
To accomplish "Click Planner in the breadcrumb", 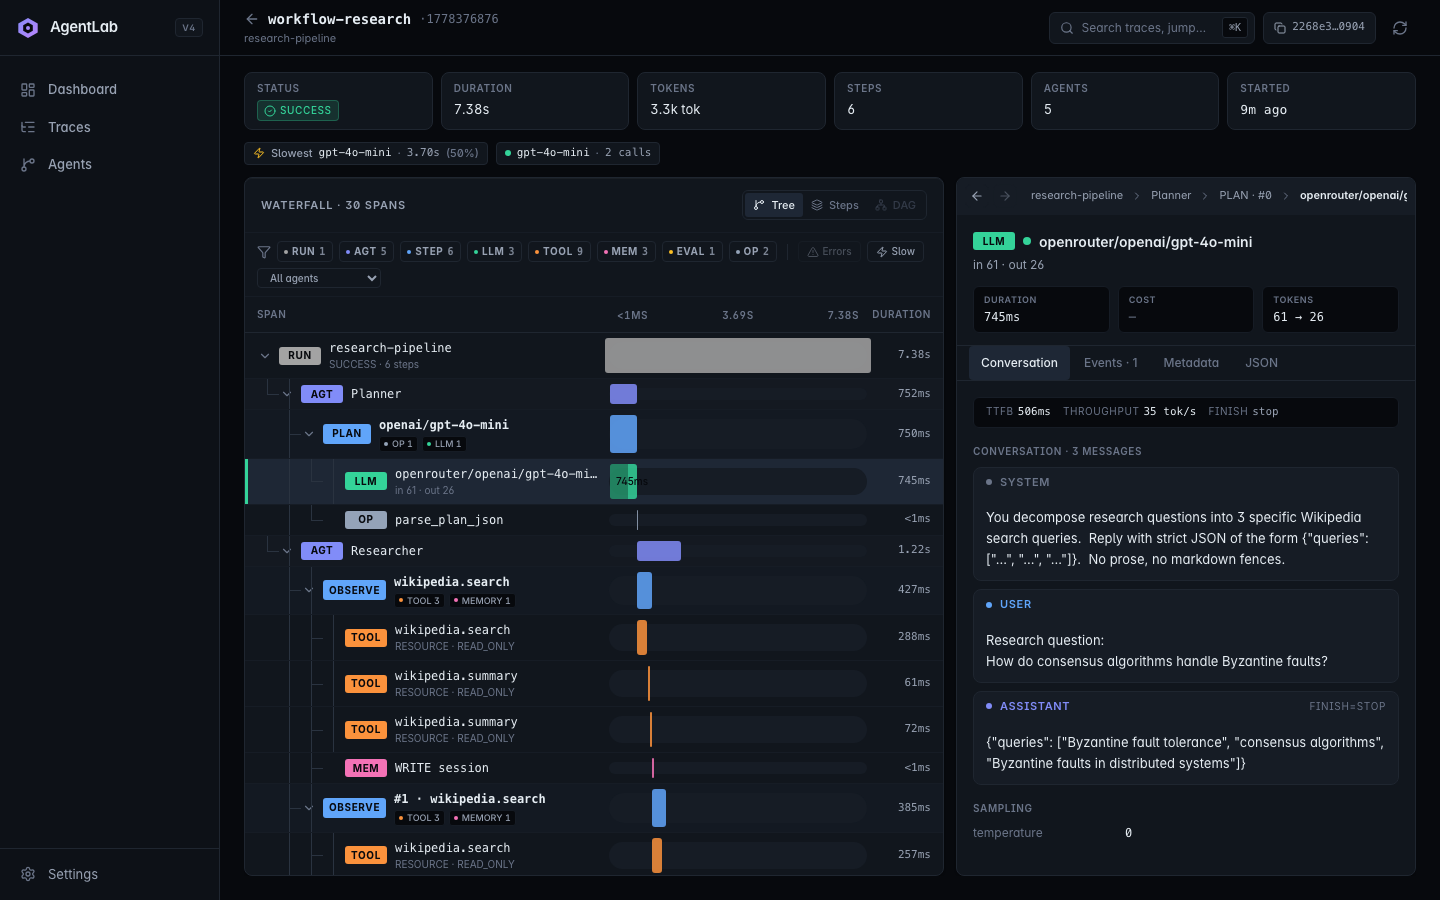I will point(1171,196).
